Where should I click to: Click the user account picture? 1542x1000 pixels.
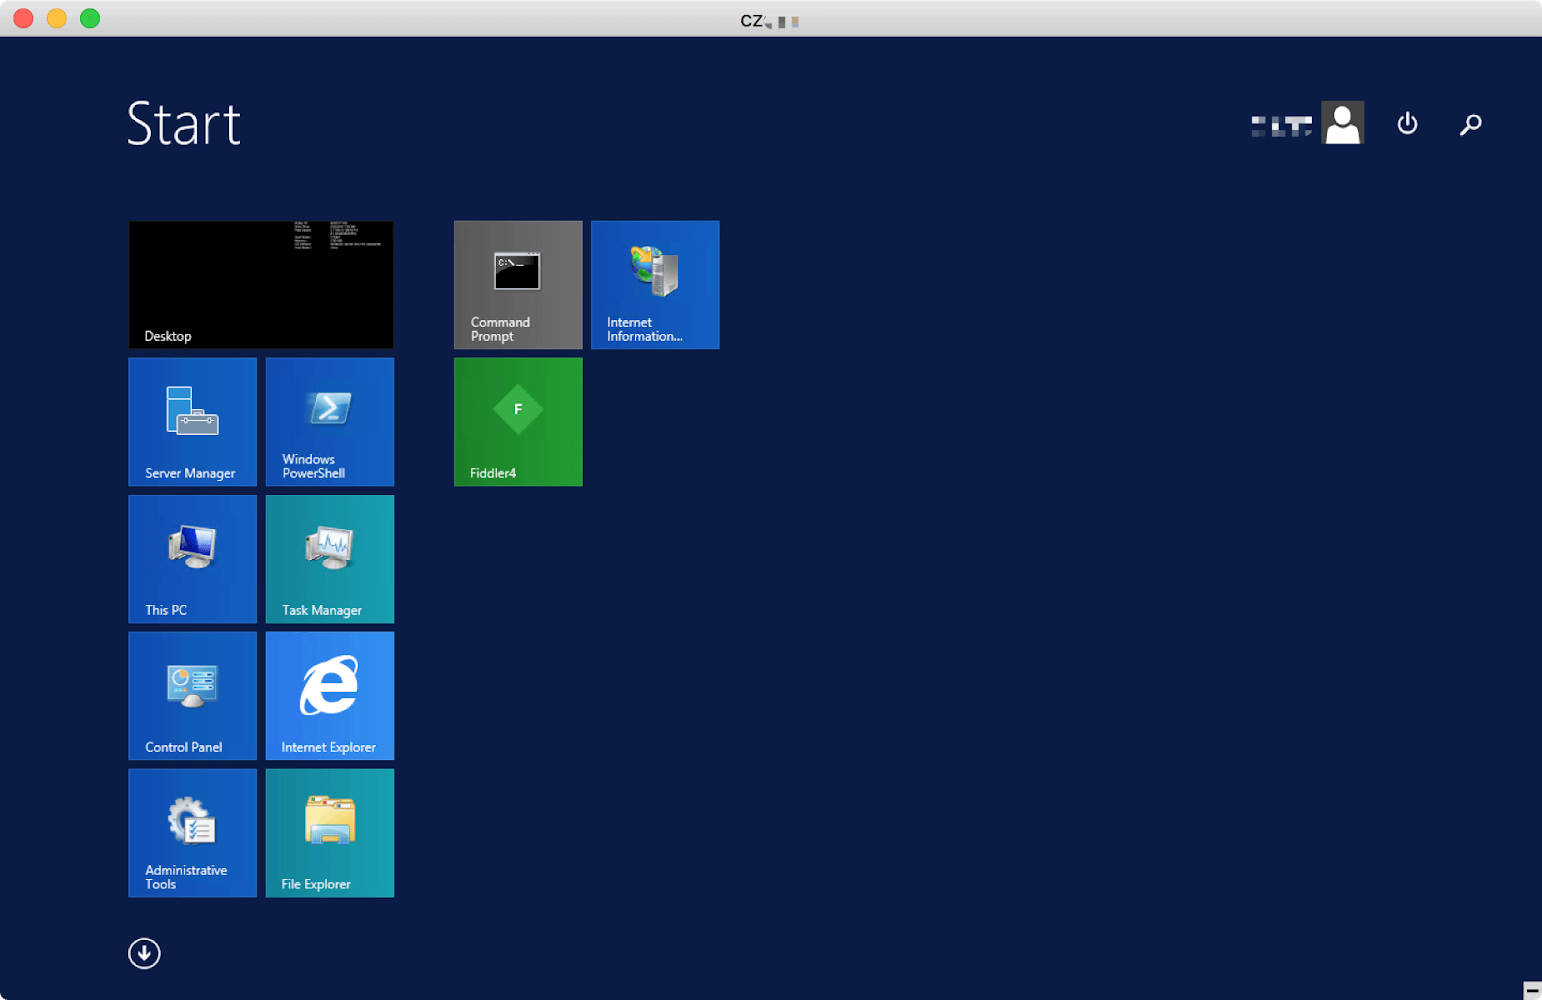[x=1342, y=123]
